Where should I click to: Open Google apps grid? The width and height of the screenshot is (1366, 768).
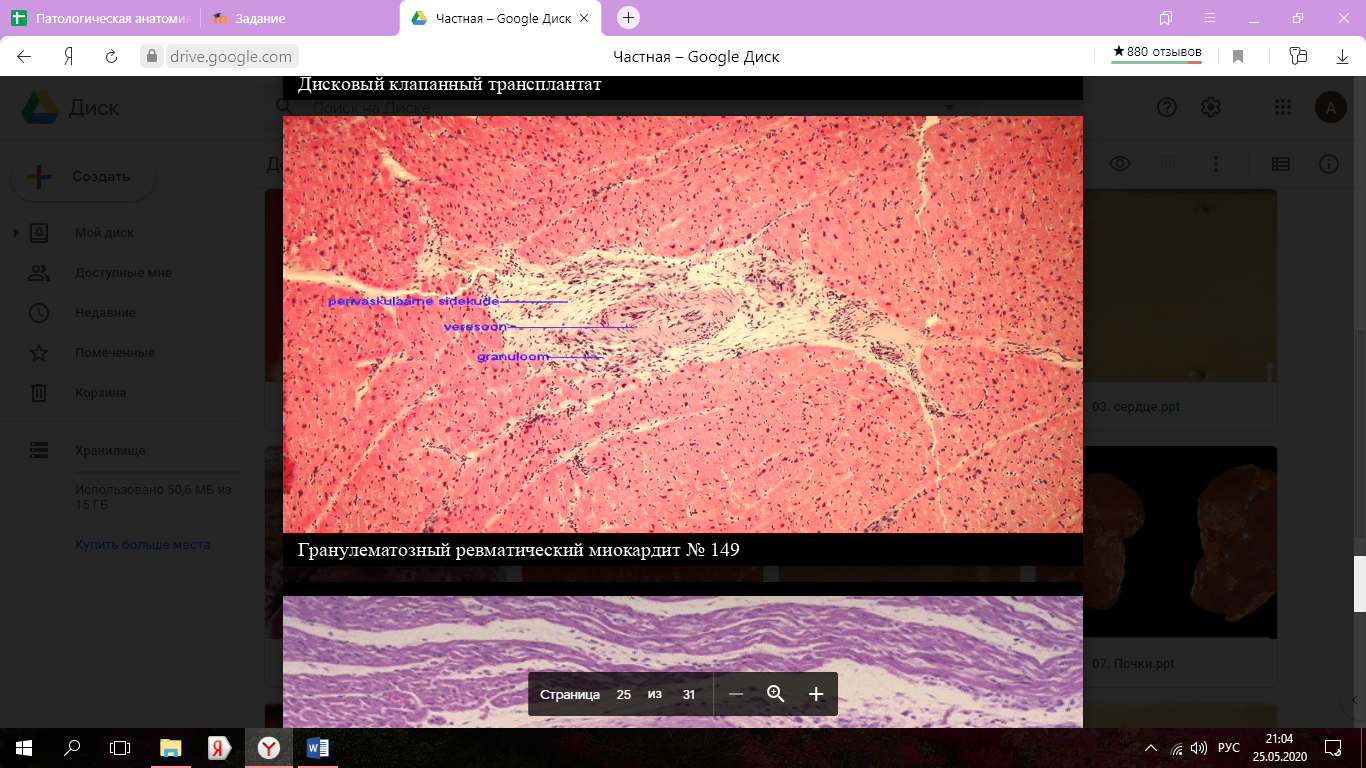[1283, 107]
